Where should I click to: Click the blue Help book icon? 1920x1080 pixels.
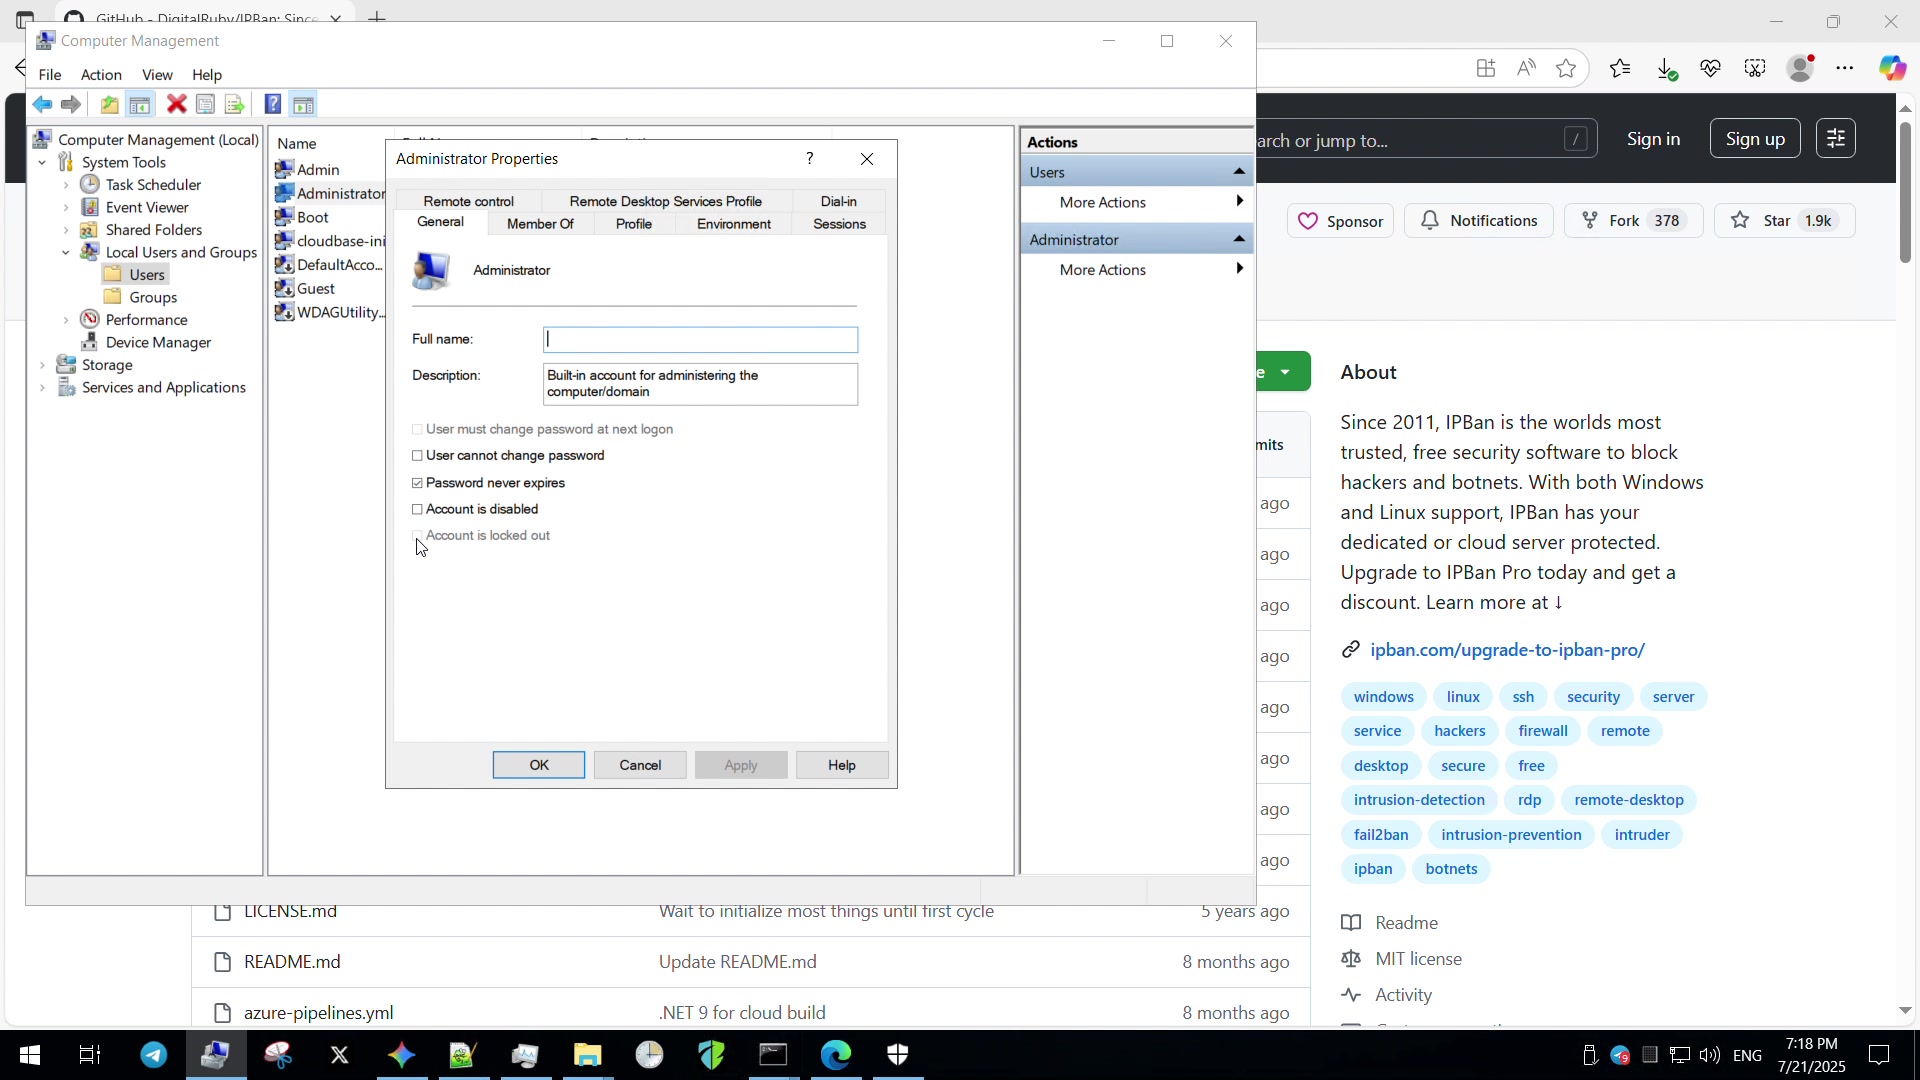[272, 105]
